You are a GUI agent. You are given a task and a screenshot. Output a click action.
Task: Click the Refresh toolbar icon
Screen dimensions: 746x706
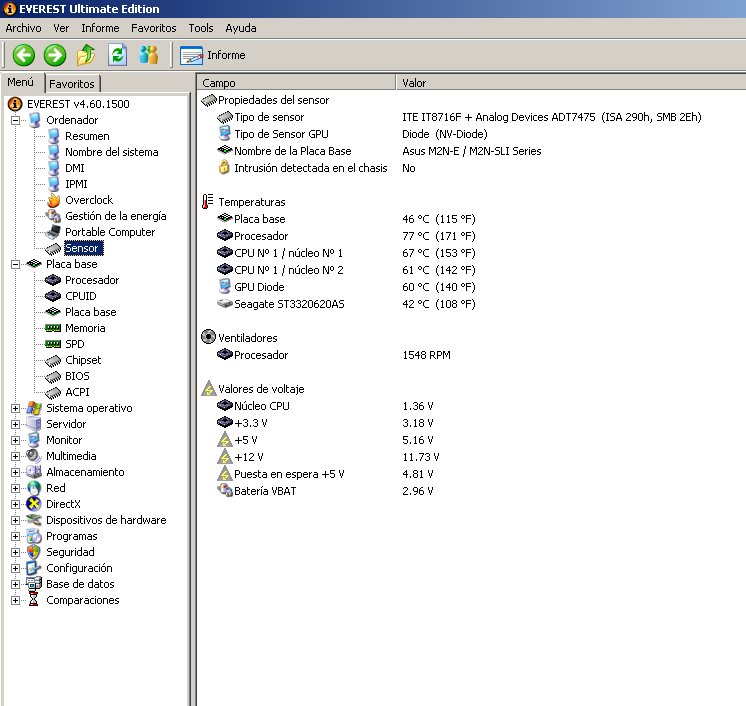(117, 55)
